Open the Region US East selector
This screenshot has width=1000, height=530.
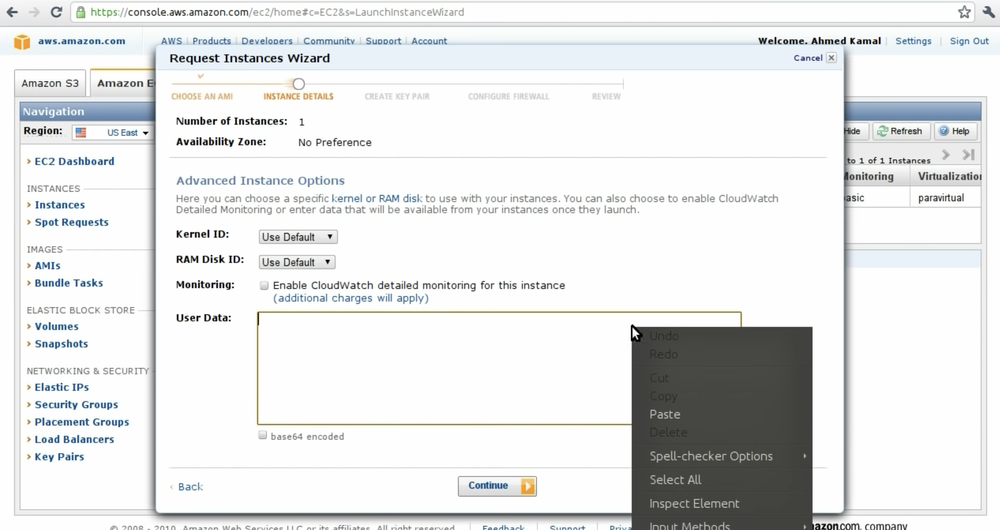(x=112, y=132)
